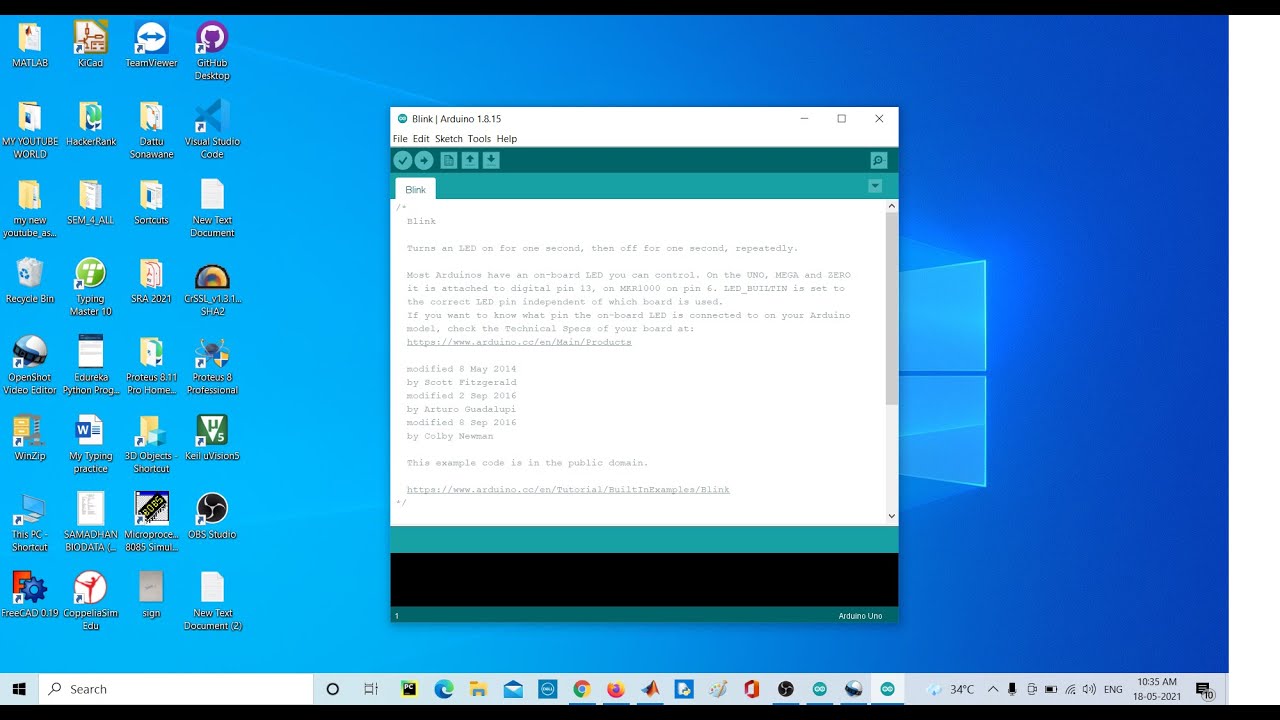This screenshot has width=1280, height=720.
Task: Select the SRA 2021 folder icon
Action: pos(151,281)
